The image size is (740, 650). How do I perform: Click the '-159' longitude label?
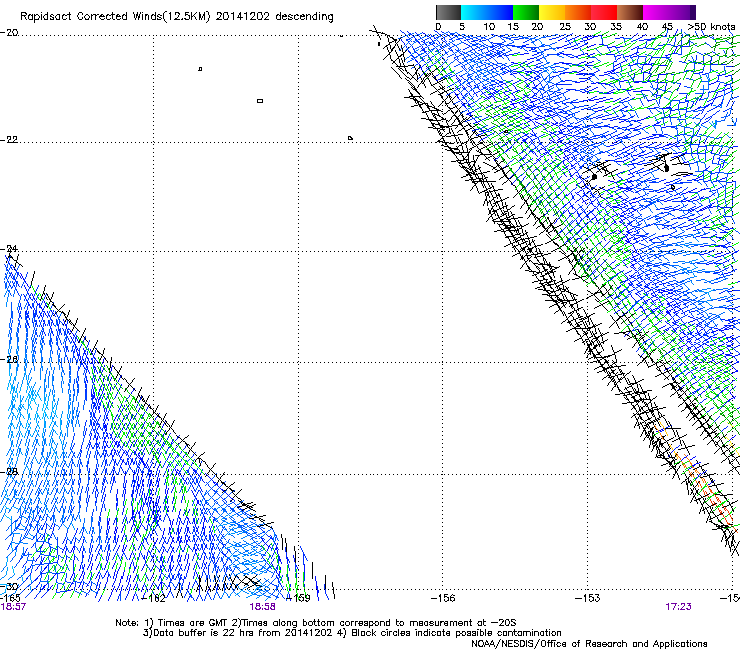point(298,599)
